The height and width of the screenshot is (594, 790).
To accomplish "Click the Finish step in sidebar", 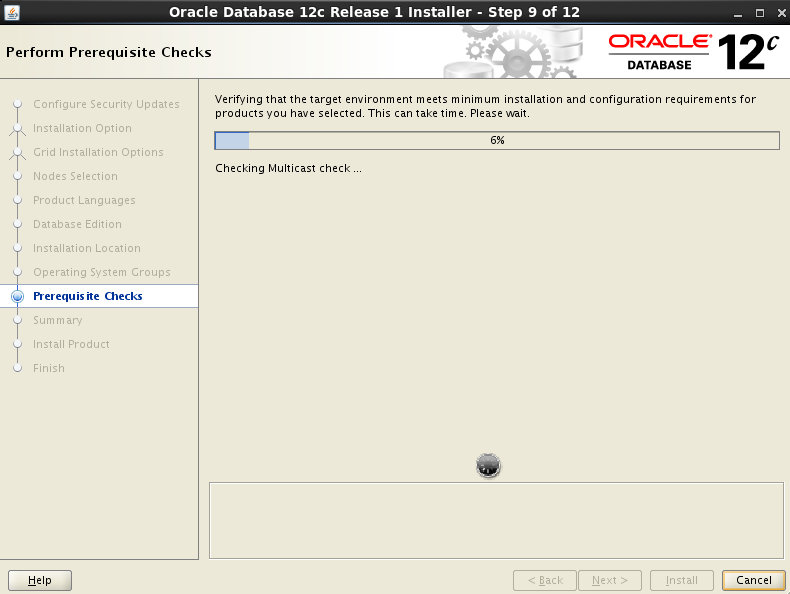I will pyautogui.click(x=49, y=368).
